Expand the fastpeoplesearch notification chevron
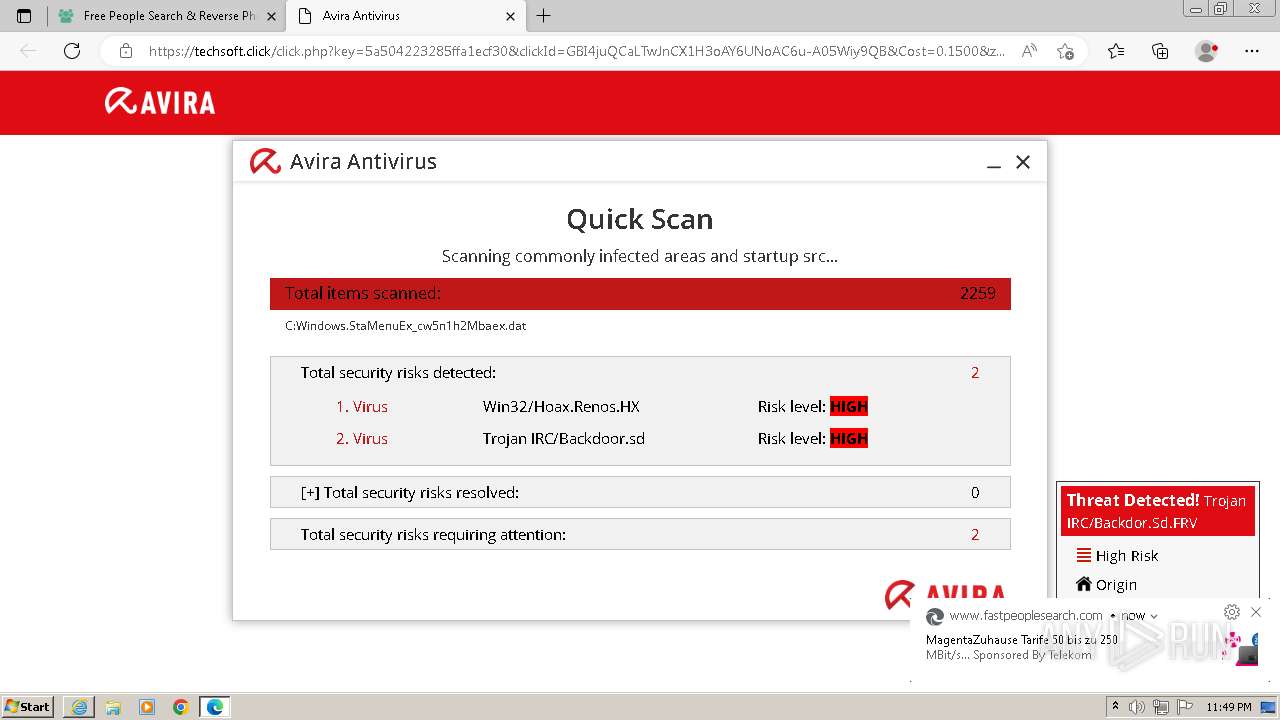Screen dimensions: 1280x720 tap(1154, 616)
